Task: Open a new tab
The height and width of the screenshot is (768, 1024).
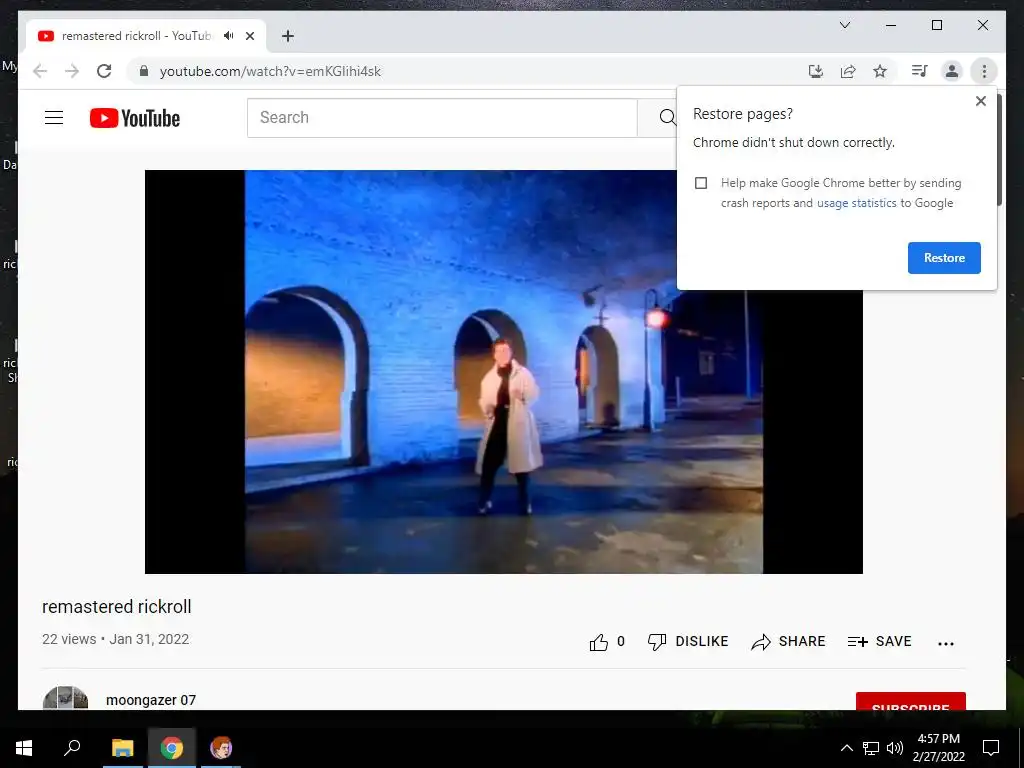Action: (x=288, y=36)
